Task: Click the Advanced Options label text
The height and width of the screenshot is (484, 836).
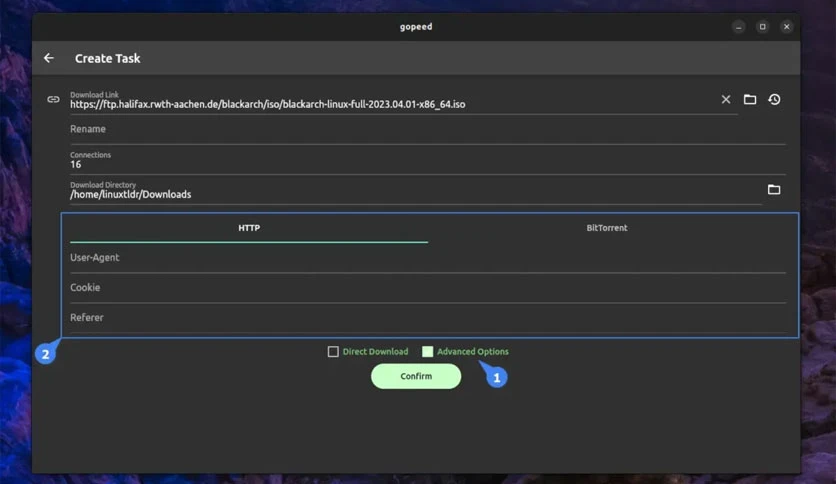Action: 473,352
